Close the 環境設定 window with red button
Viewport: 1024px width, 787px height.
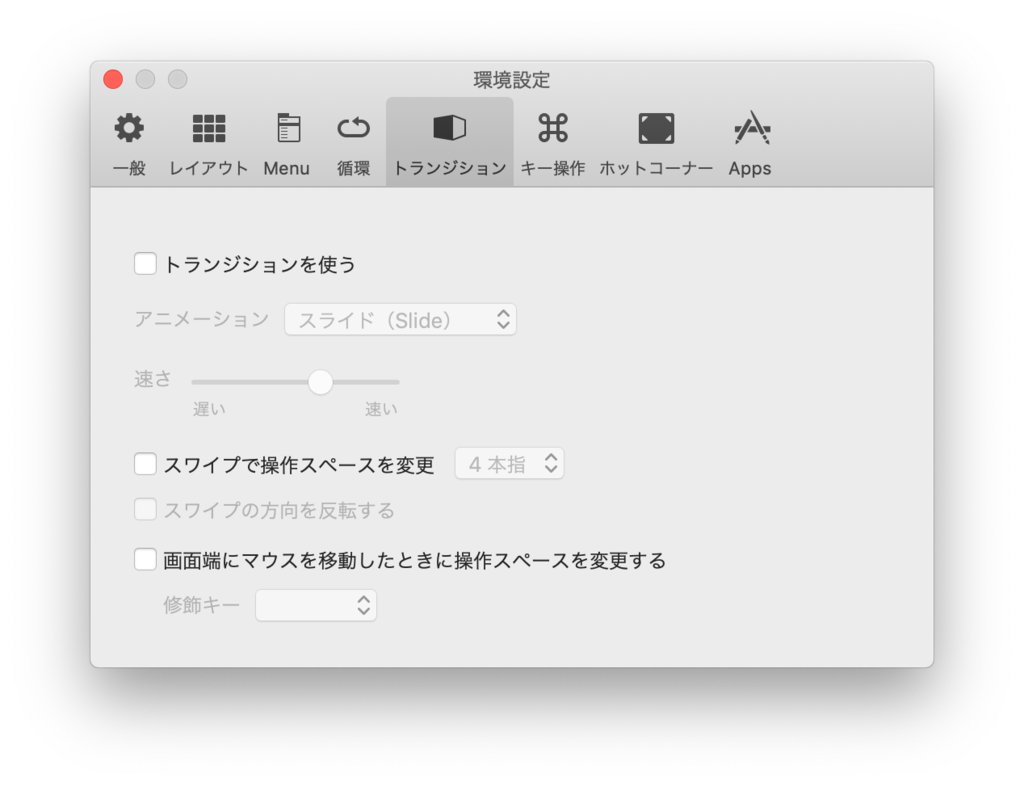113,79
